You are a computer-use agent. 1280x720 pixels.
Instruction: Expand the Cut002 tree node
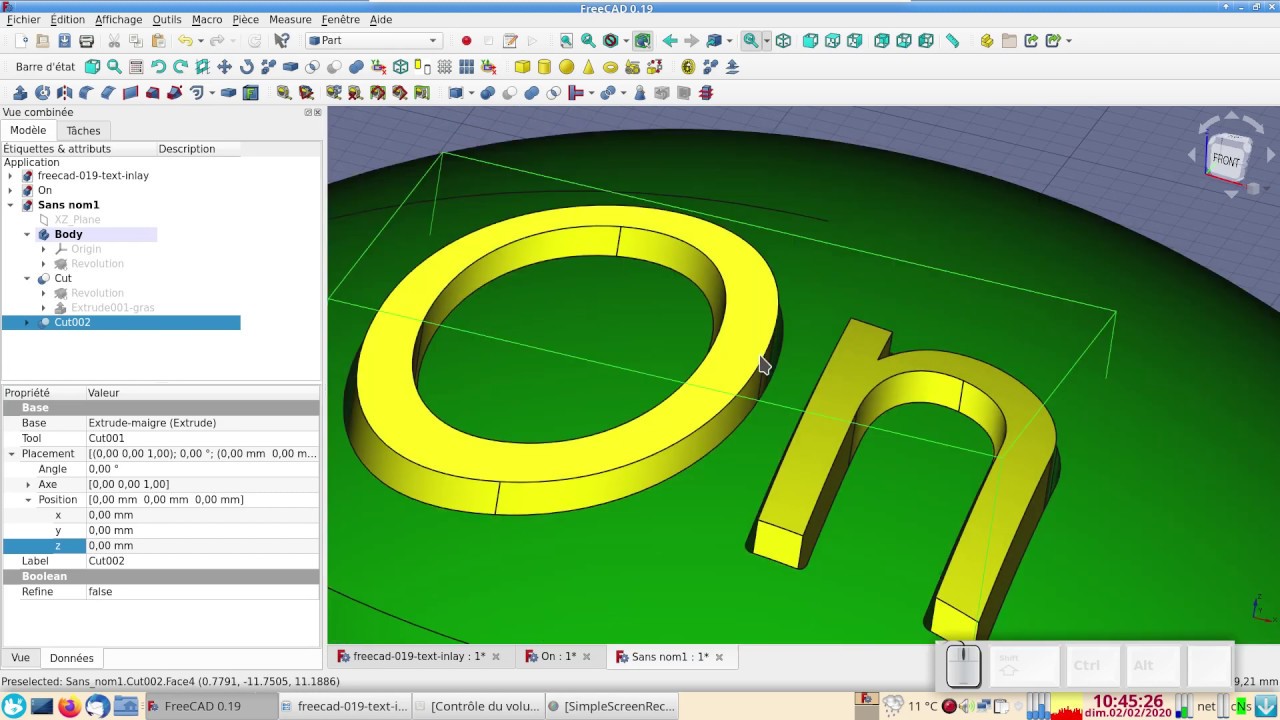coord(27,322)
